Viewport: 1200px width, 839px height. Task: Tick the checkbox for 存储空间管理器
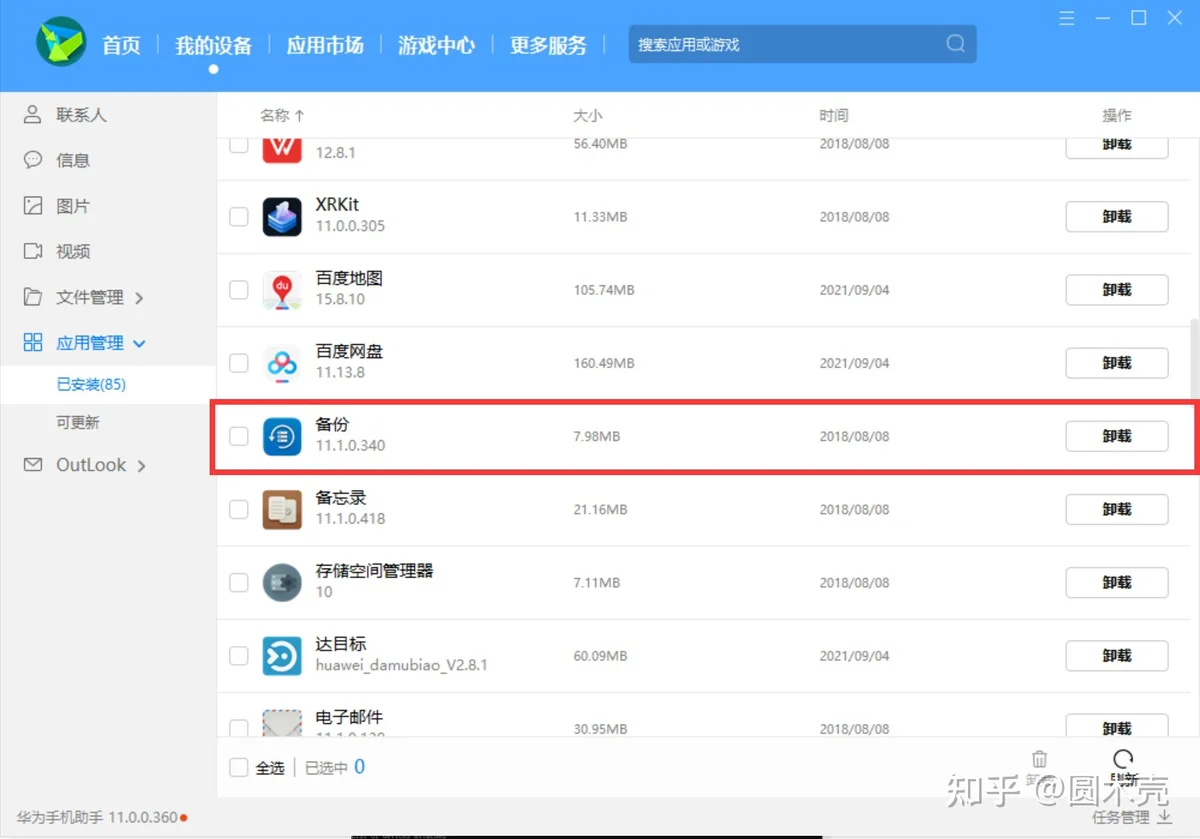239,582
